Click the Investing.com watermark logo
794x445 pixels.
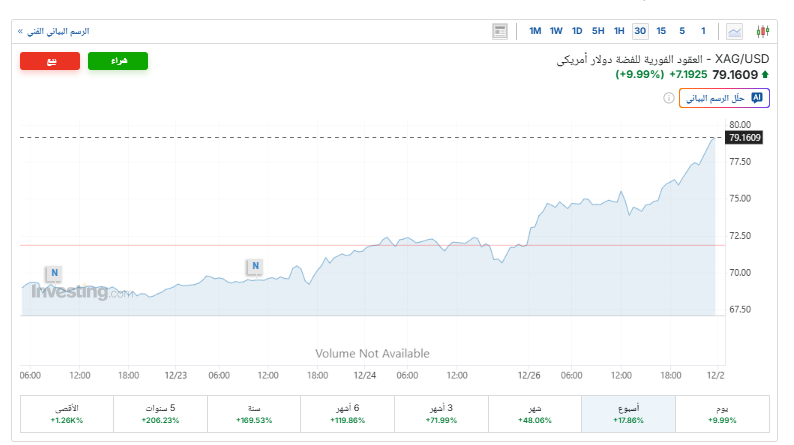tap(80, 292)
